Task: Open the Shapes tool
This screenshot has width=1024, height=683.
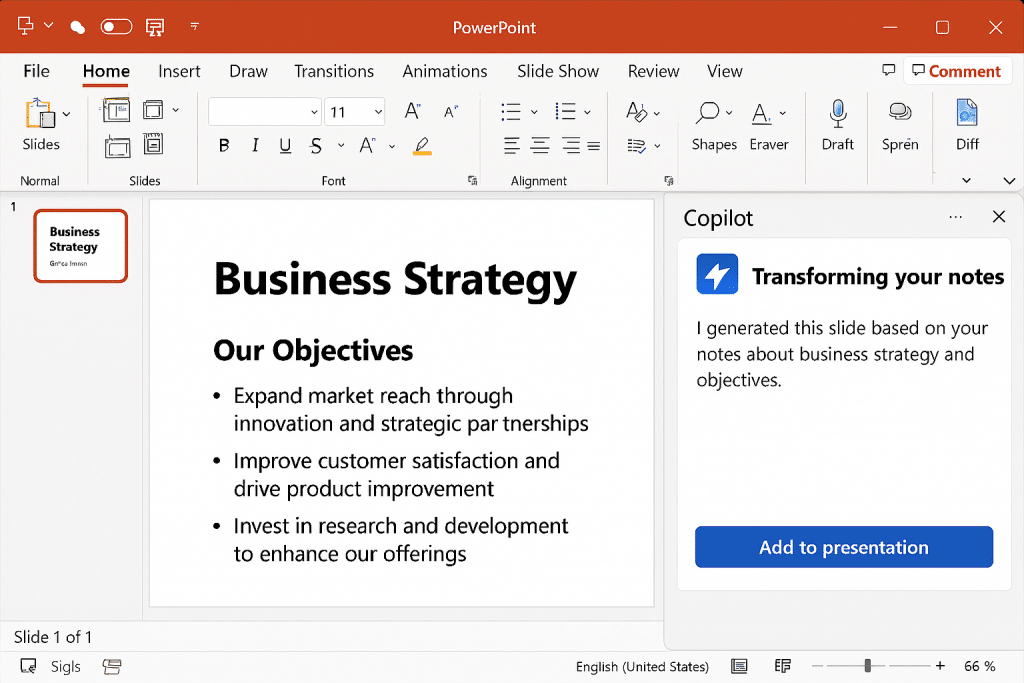Action: pos(713,113)
